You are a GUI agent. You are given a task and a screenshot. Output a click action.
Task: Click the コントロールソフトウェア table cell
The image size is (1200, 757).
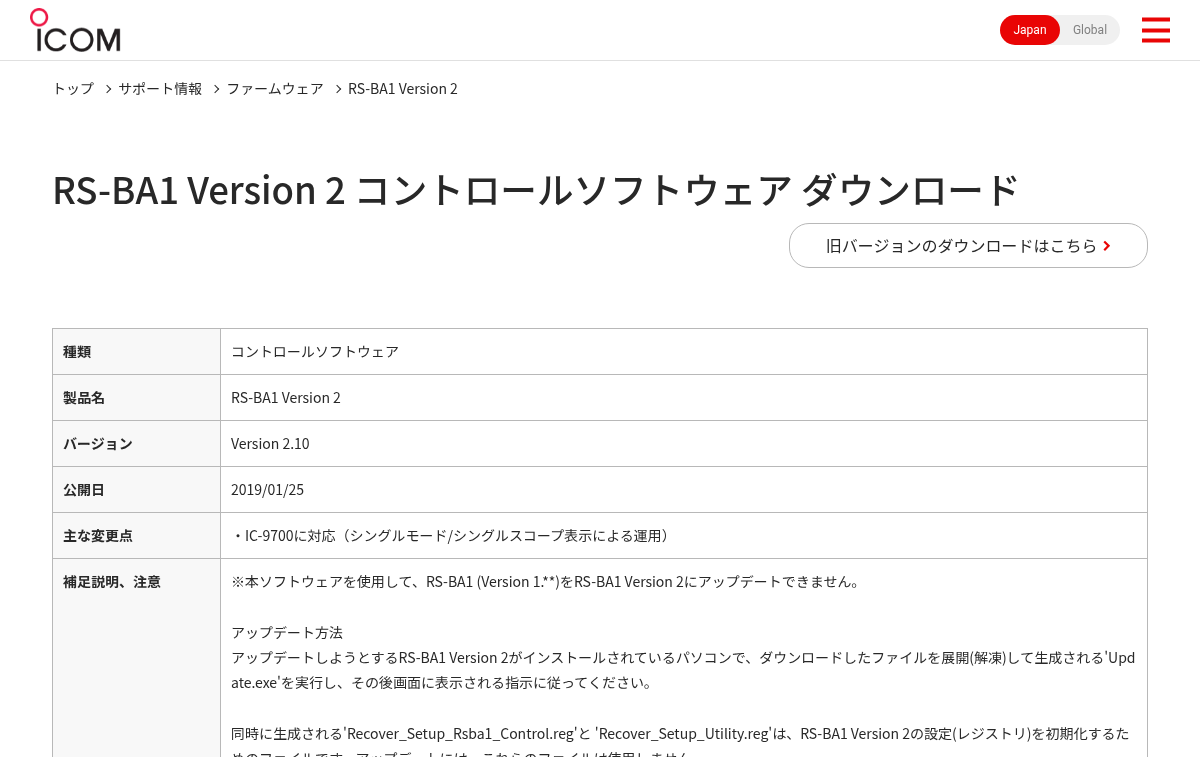pyautogui.click(x=684, y=352)
